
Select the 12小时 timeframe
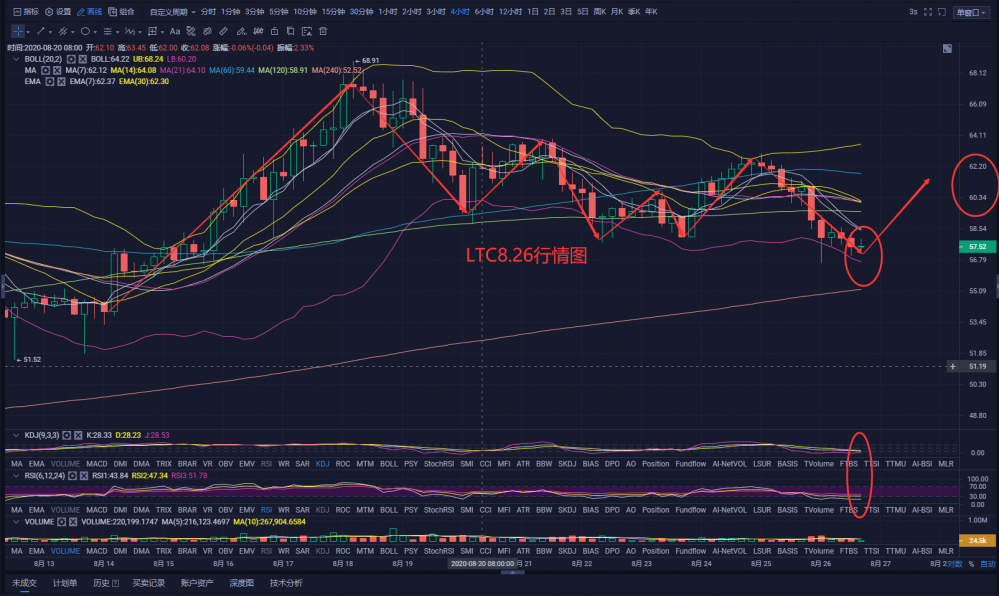[x=510, y=12]
